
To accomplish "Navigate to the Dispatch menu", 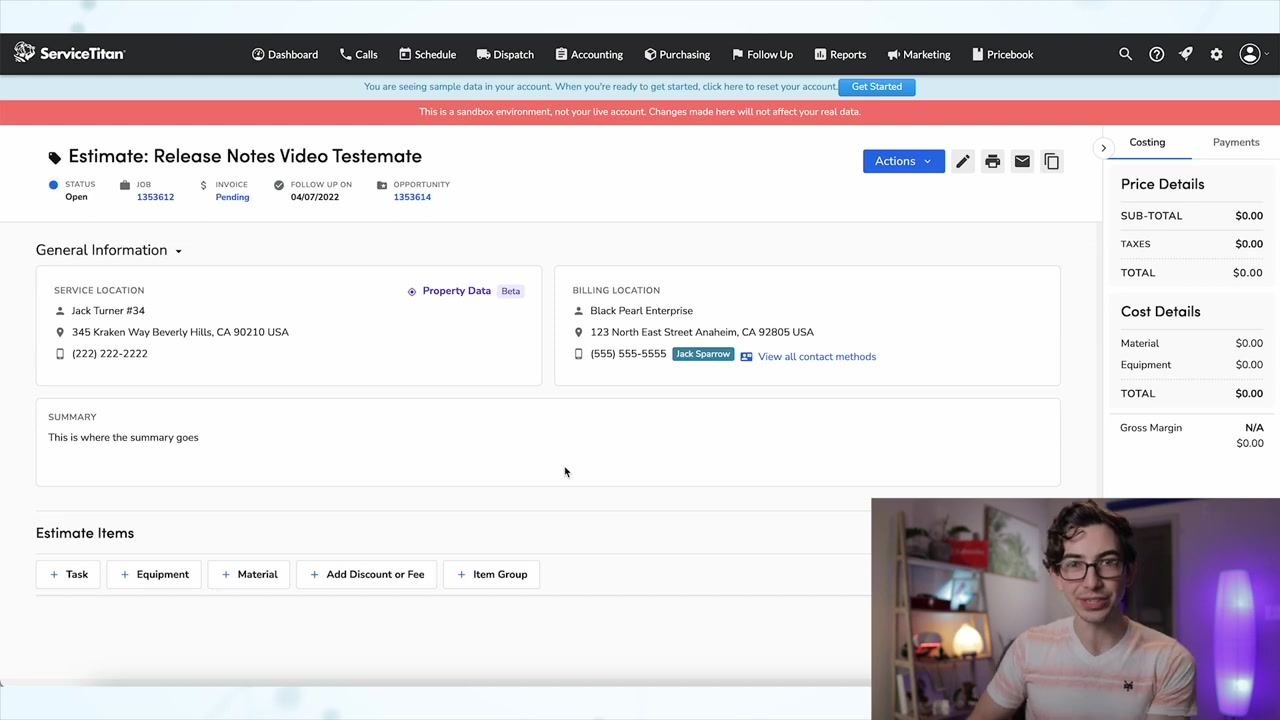I will click(x=505, y=54).
